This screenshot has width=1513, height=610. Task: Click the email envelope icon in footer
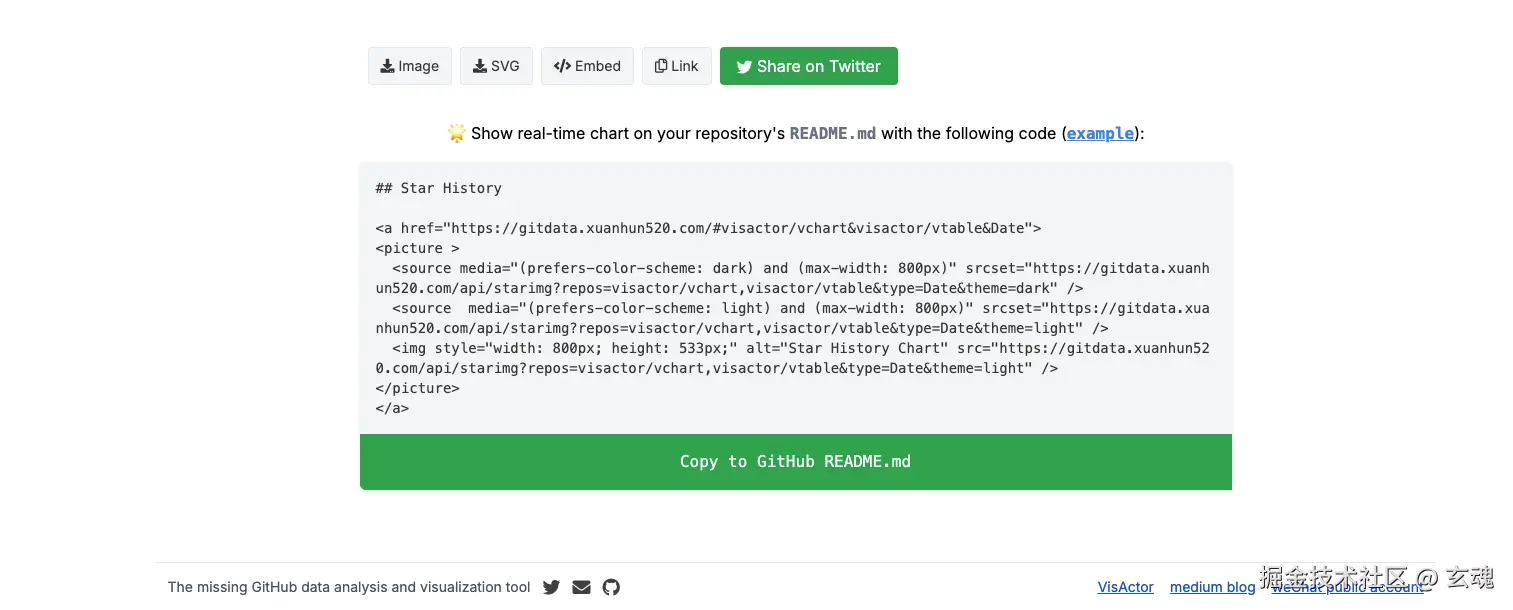[x=581, y=587]
